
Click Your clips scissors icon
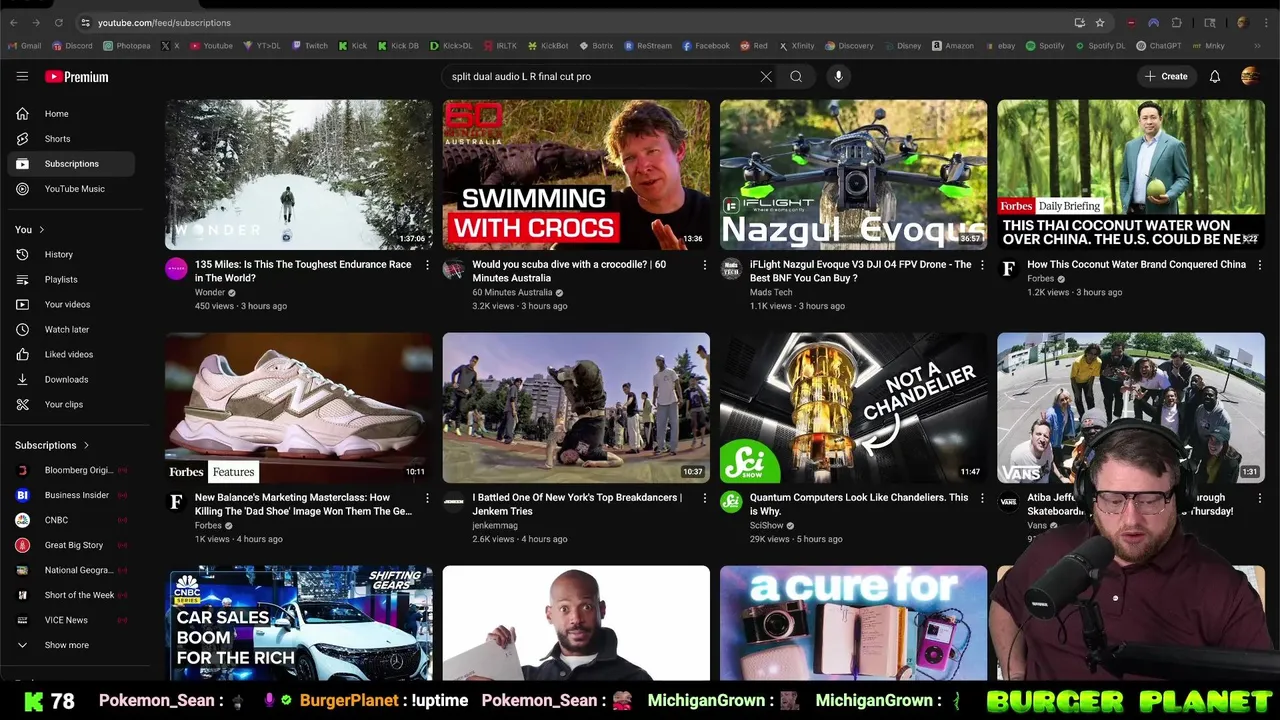(x=23, y=404)
